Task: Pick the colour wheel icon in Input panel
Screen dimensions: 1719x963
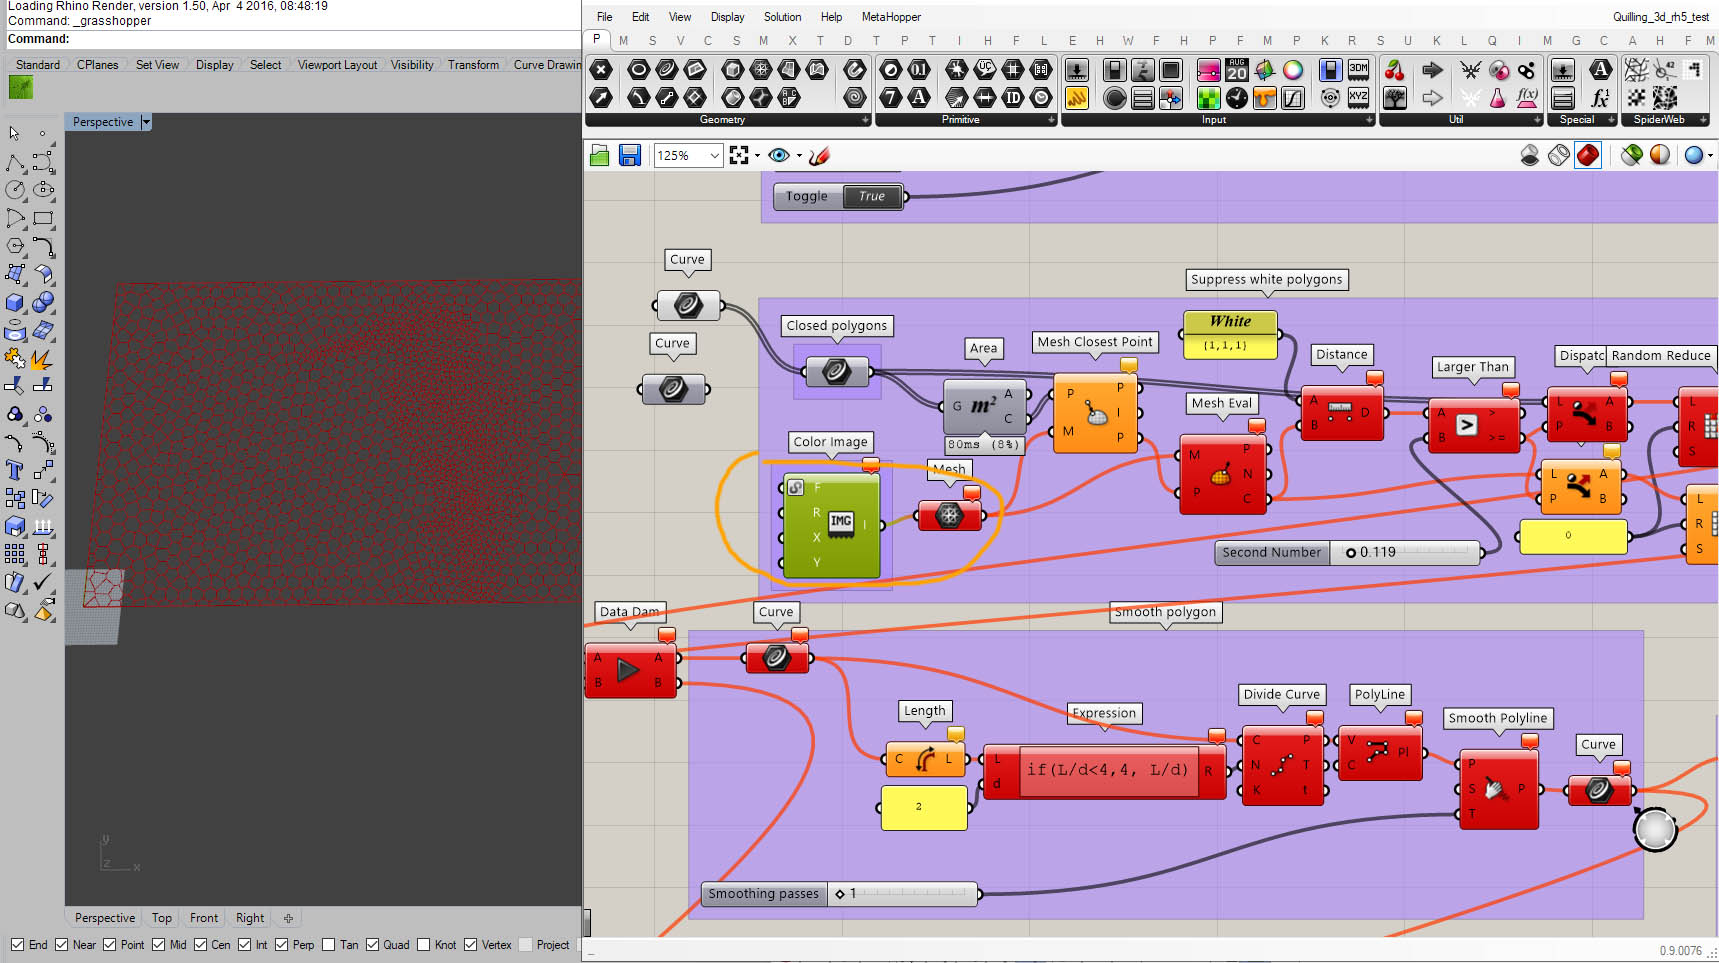Action: (1293, 70)
